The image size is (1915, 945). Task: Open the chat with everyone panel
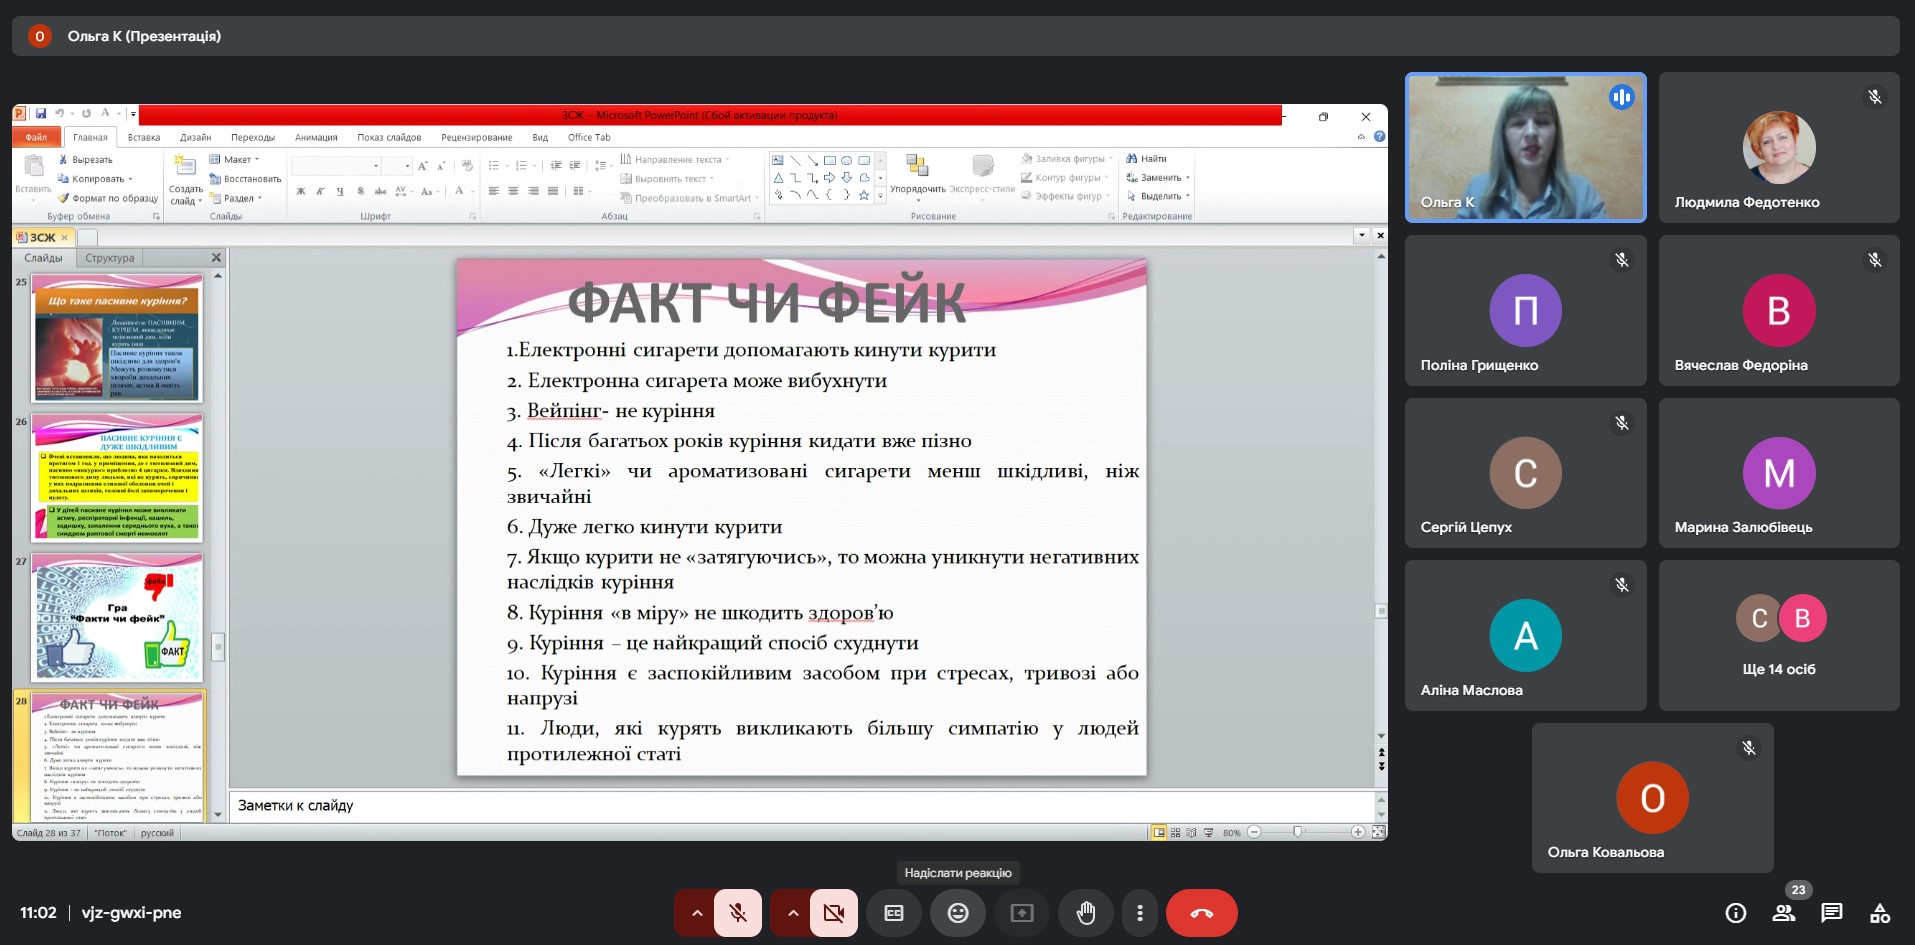tap(1832, 913)
